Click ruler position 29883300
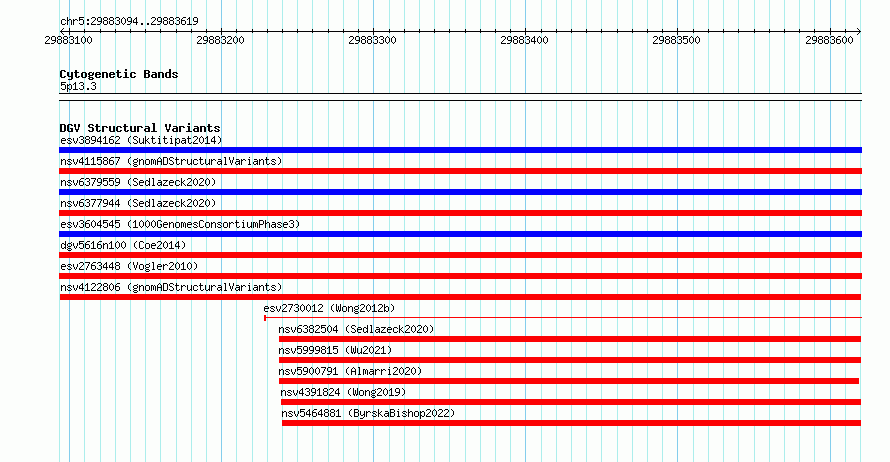This screenshot has width=890, height=462. pyautogui.click(x=372, y=40)
